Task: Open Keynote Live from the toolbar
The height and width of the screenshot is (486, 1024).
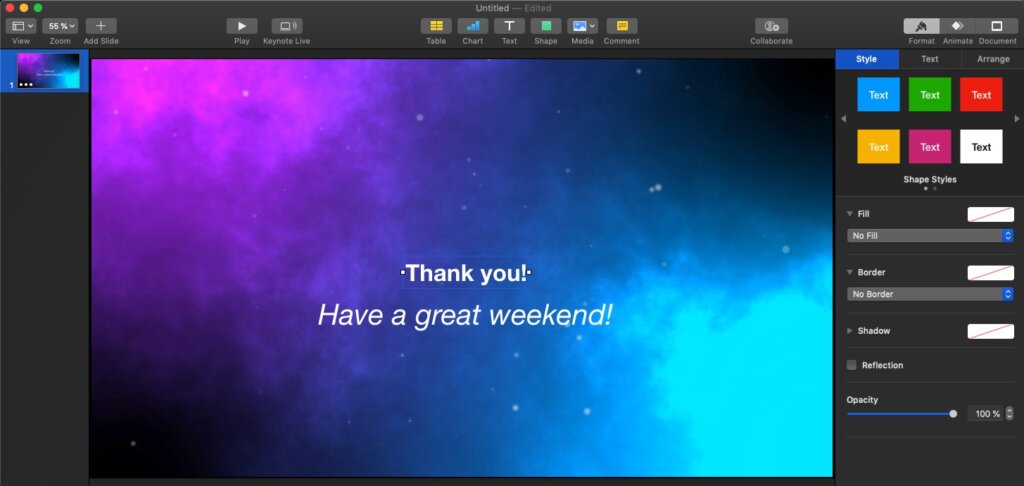Action: [286, 26]
